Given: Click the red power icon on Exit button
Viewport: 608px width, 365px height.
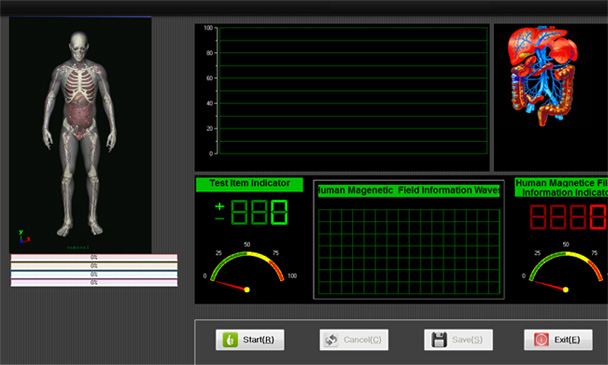Looking at the screenshot, I should point(541,340).
